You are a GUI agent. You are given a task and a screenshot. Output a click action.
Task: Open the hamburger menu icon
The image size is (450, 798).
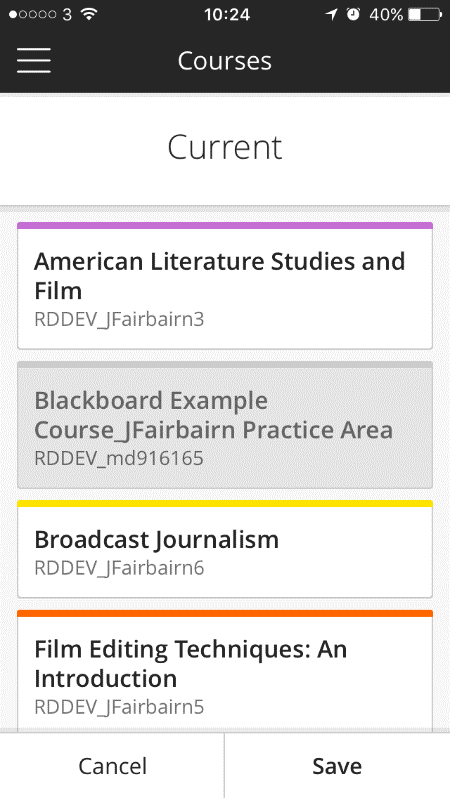34,61
